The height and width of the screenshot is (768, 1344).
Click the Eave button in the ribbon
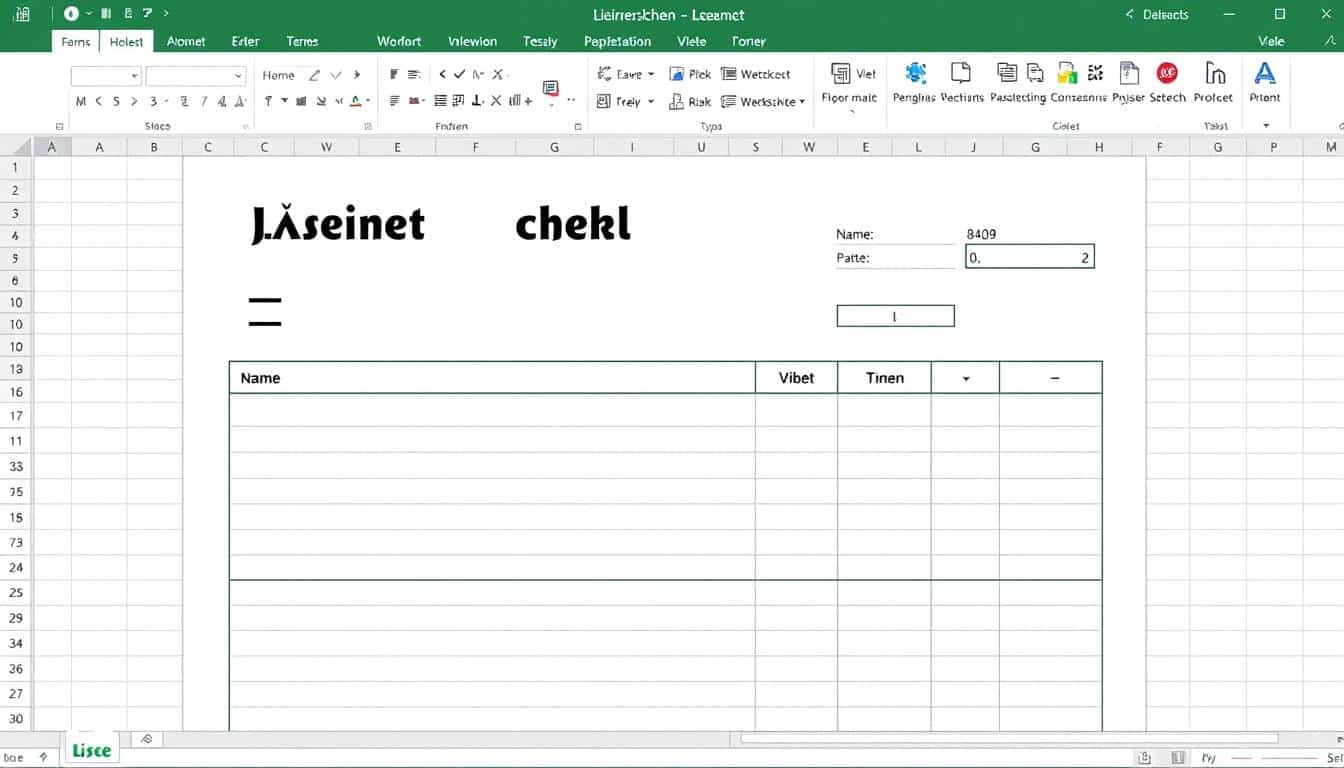628,74
